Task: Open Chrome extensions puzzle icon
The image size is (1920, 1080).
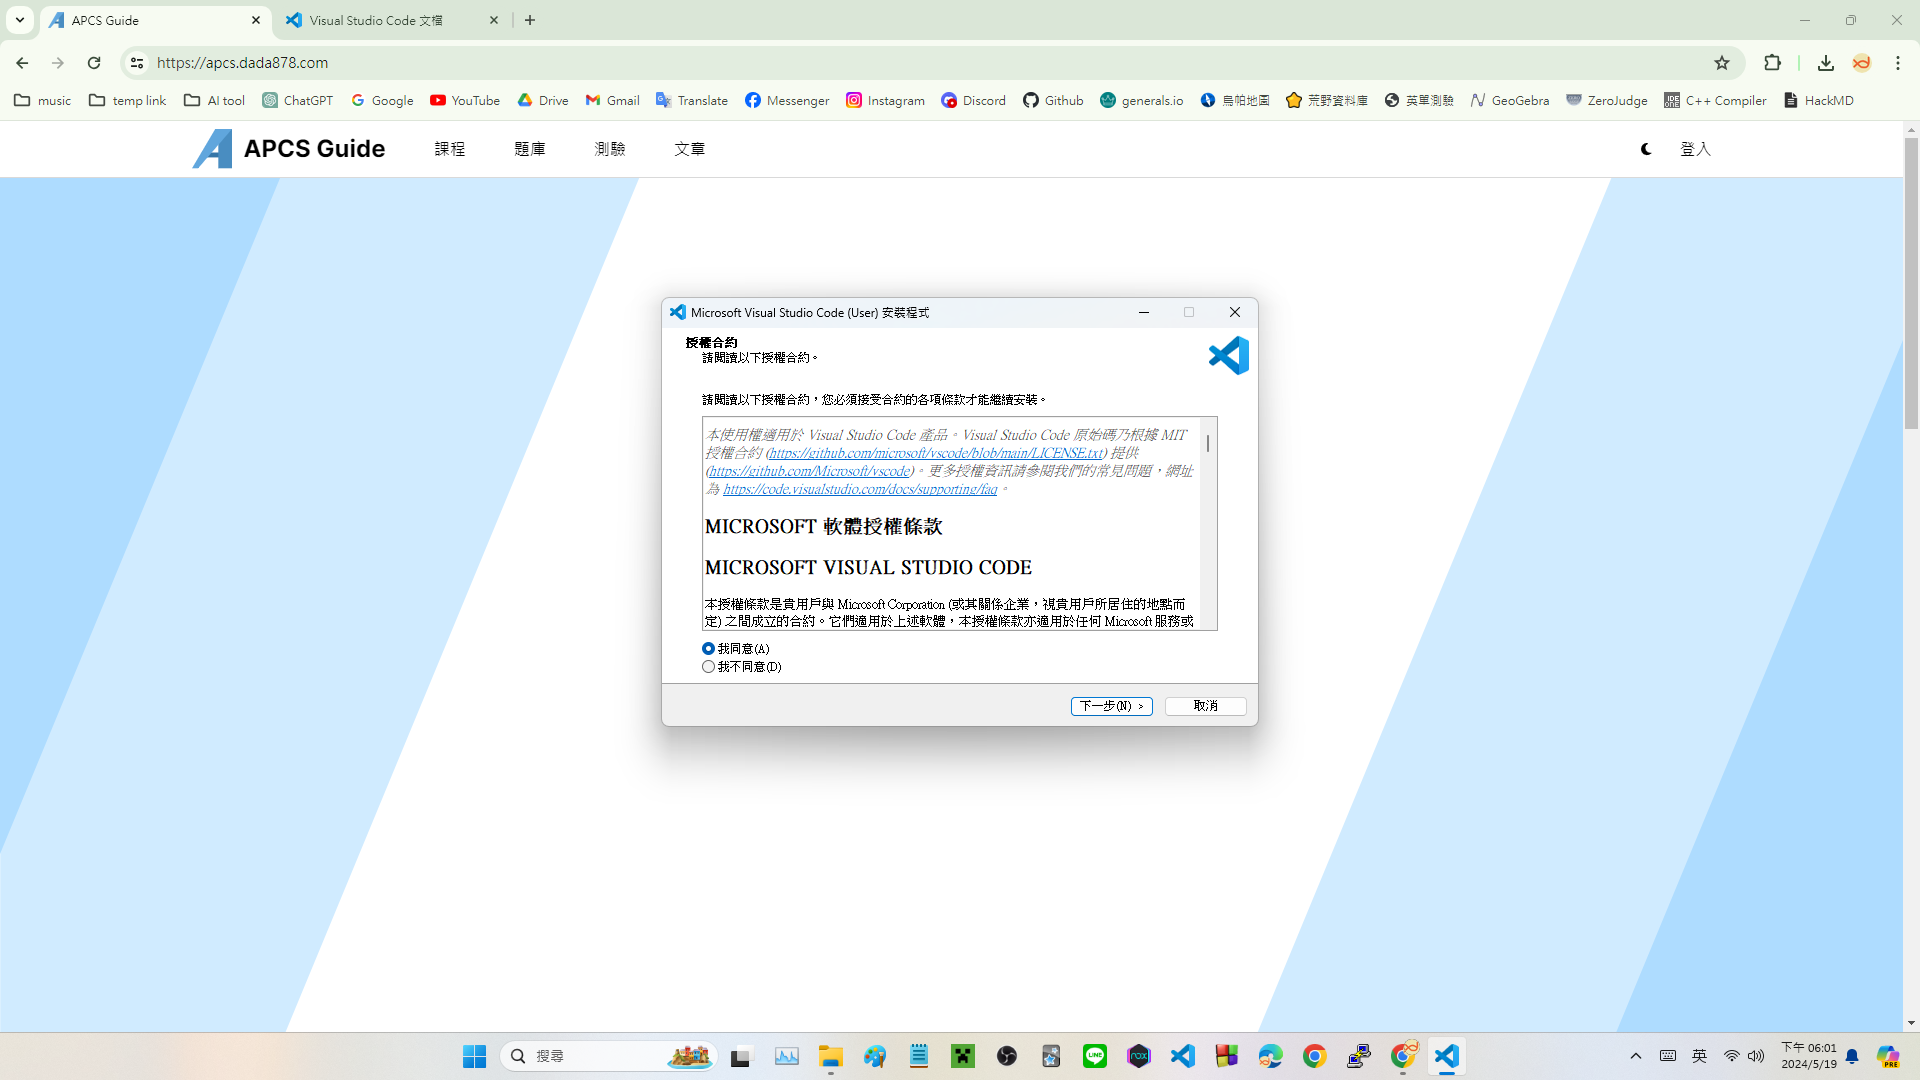Action: click(1772, 63)
